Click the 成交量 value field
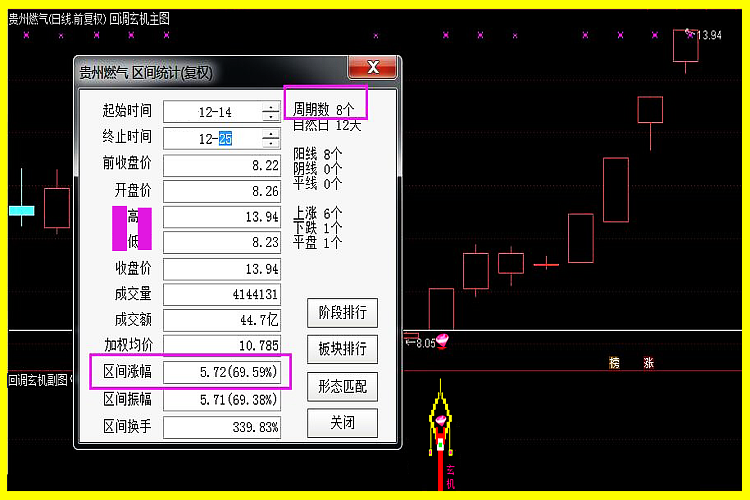Screen dimensions: 750x500 pos(222,294)
